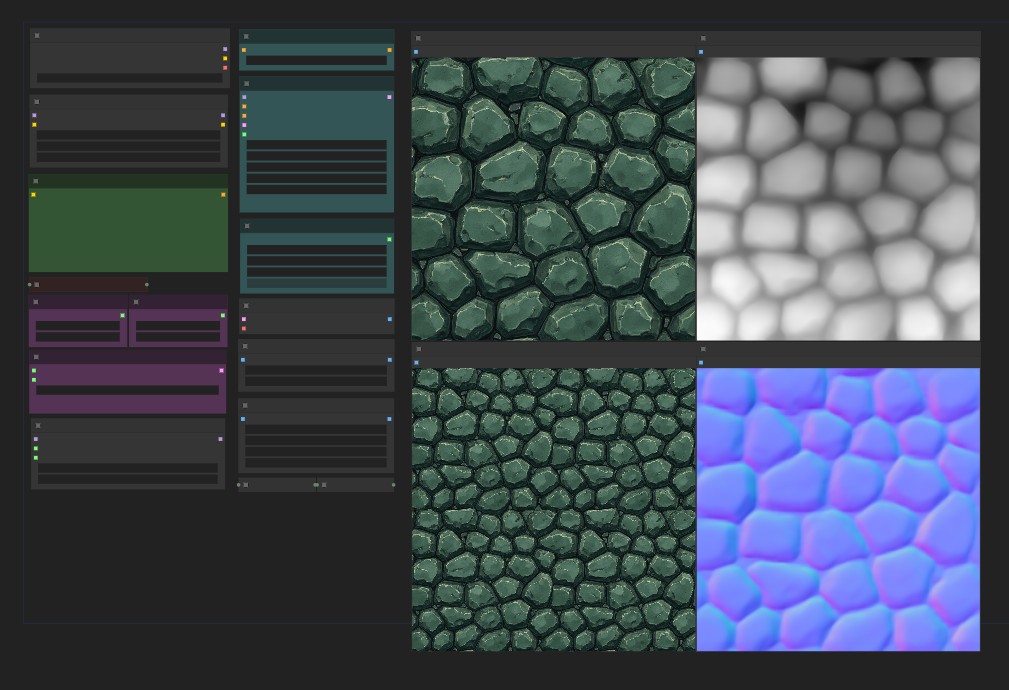Toggle collapse dot of the wide purple node
Viewport: 1009px width, 690px height.
pyautogui.click(x=36, y=357)
